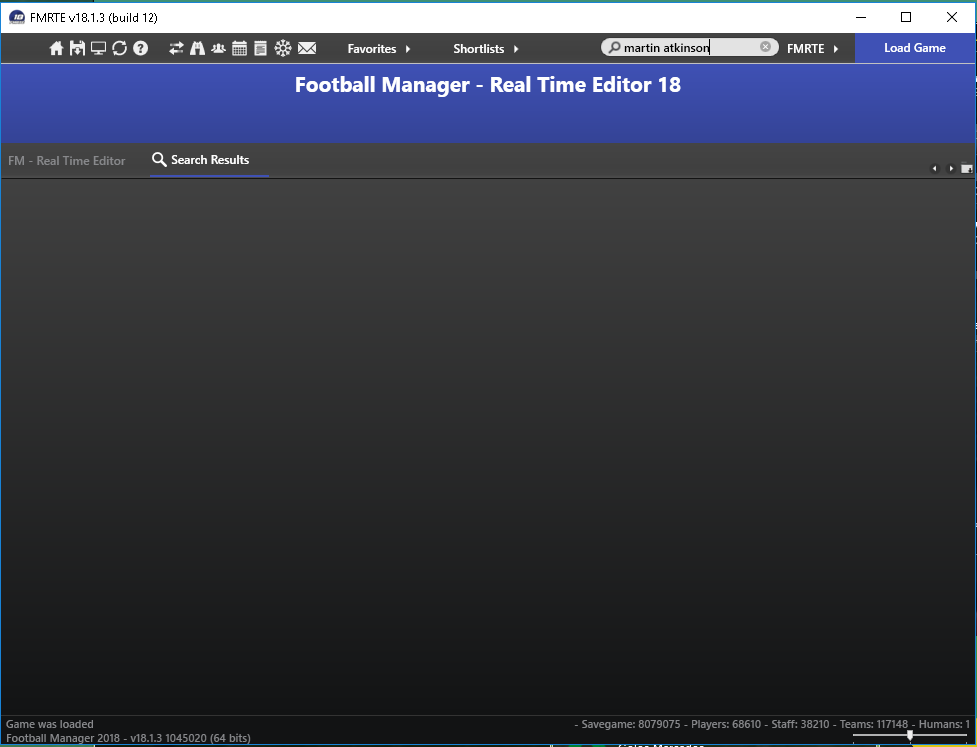Click the Load Game button
Image resolution: width=977 pixels, height=747 pixels.
click(915, 48)
